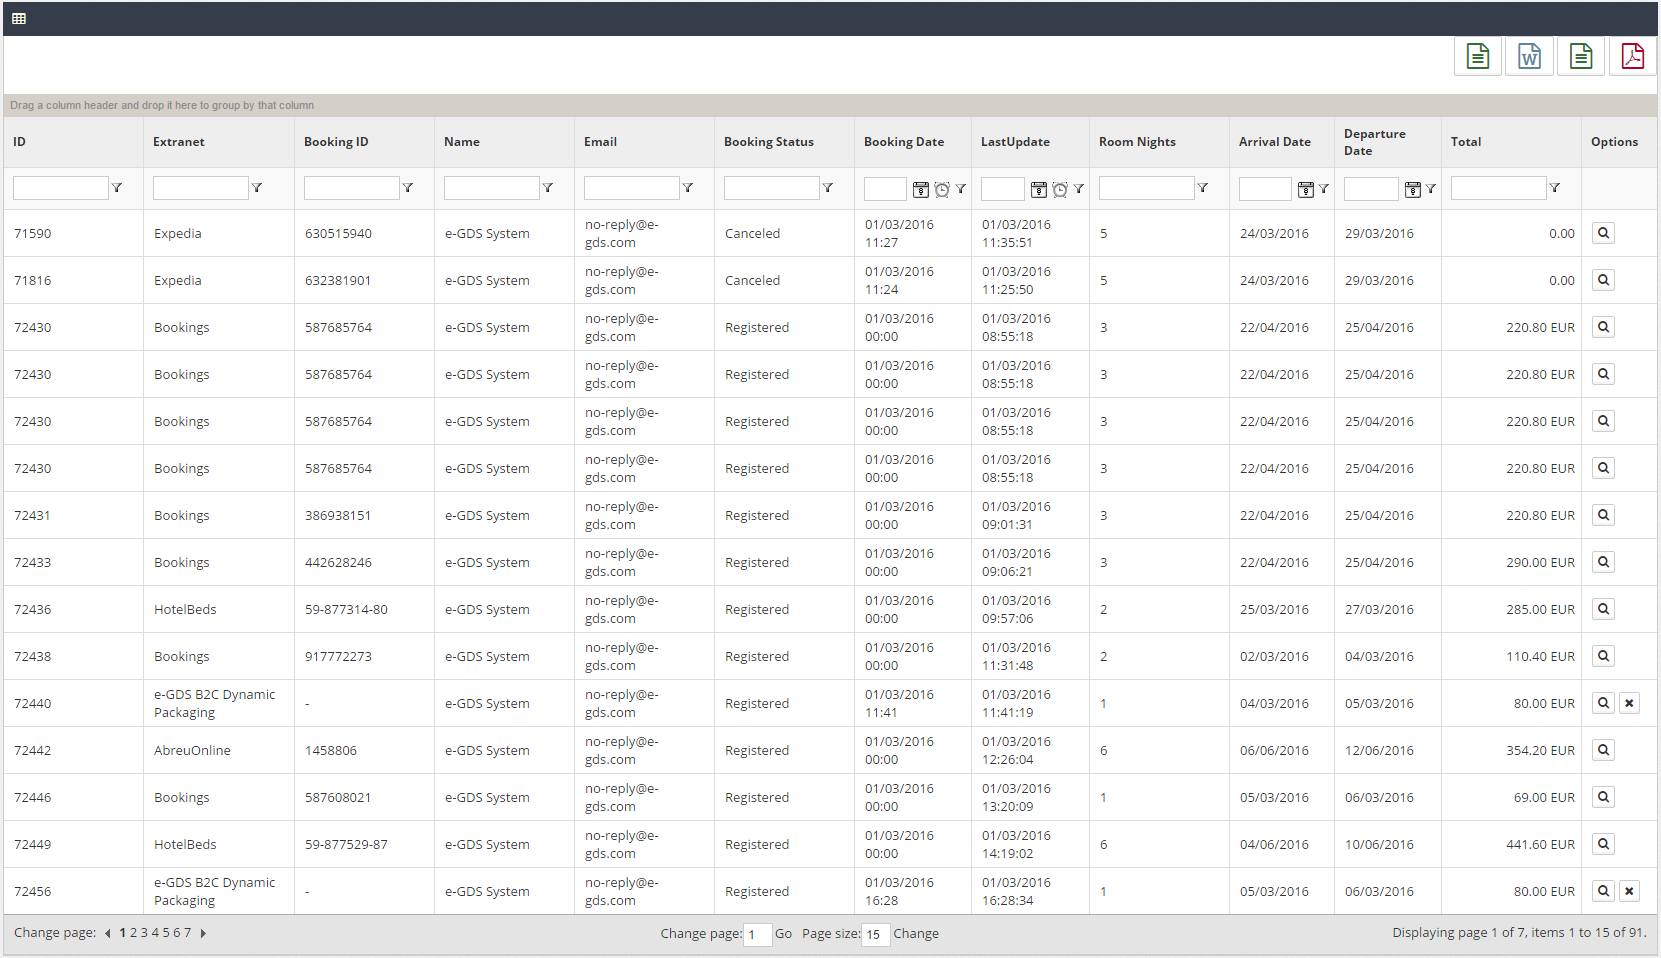Open the filter menu for the Email column
This screenshot has width=1661, height=958.
[688, 188]
